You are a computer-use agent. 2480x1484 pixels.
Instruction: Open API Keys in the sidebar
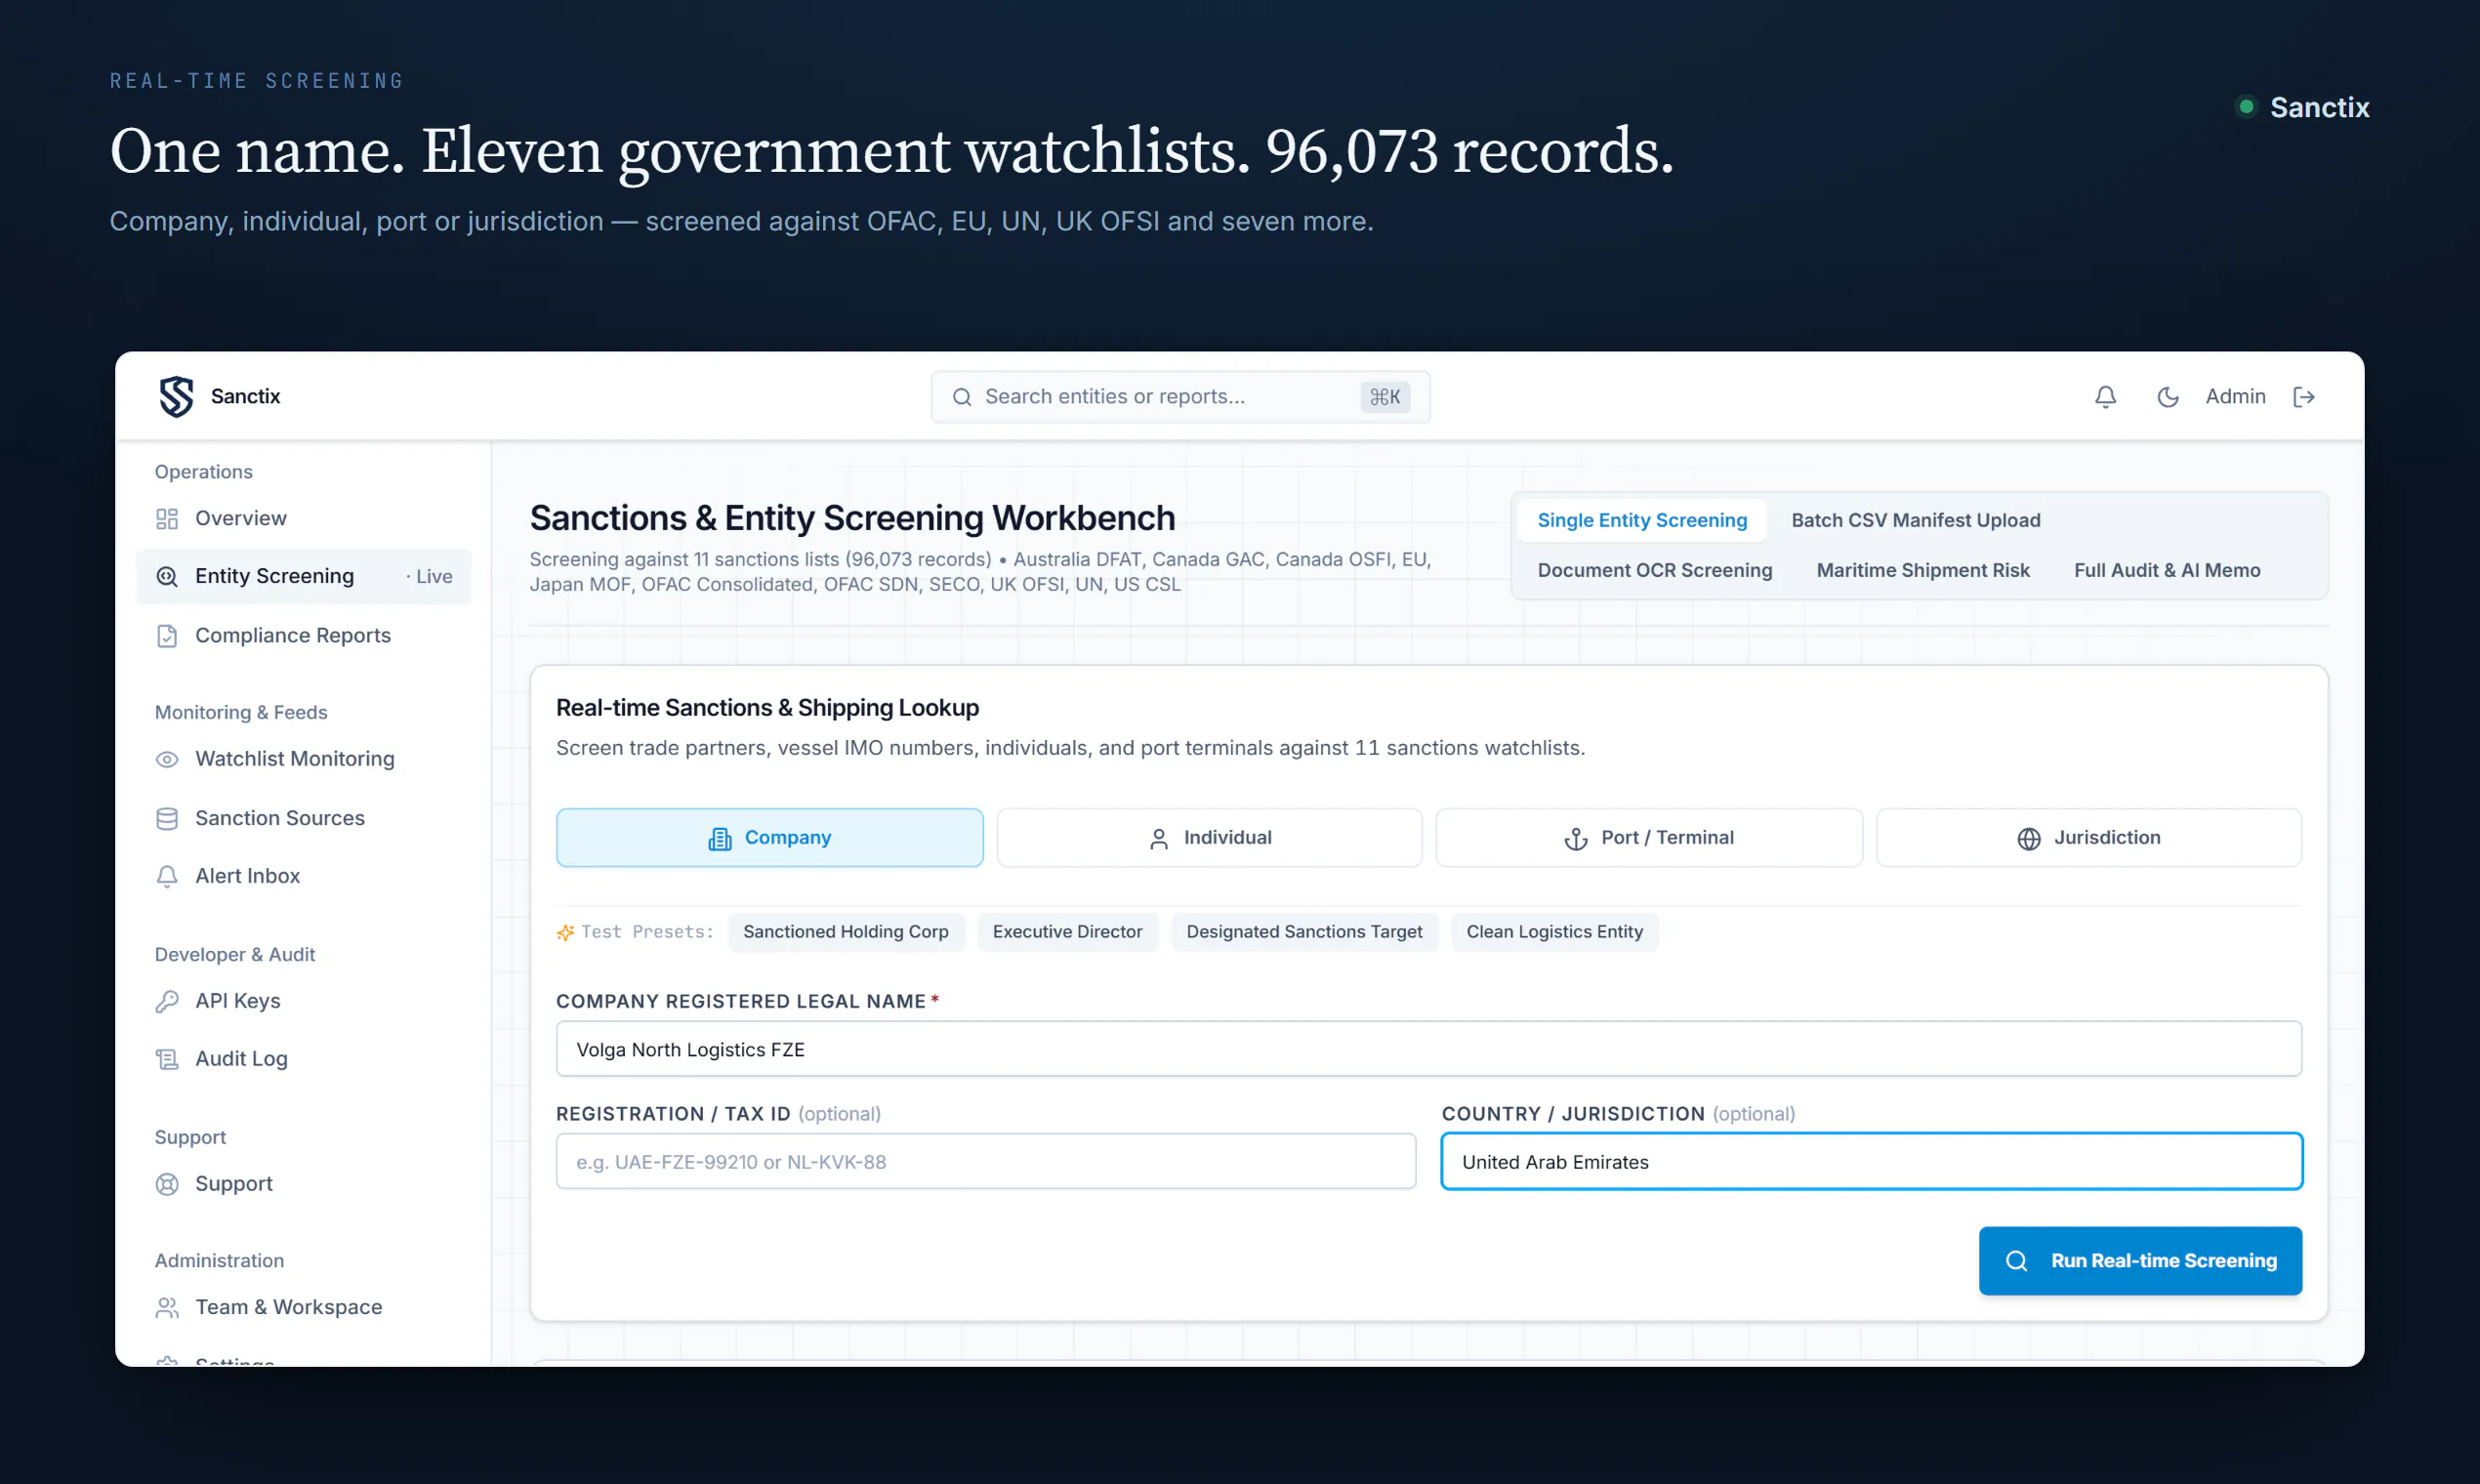(304, 1001)
